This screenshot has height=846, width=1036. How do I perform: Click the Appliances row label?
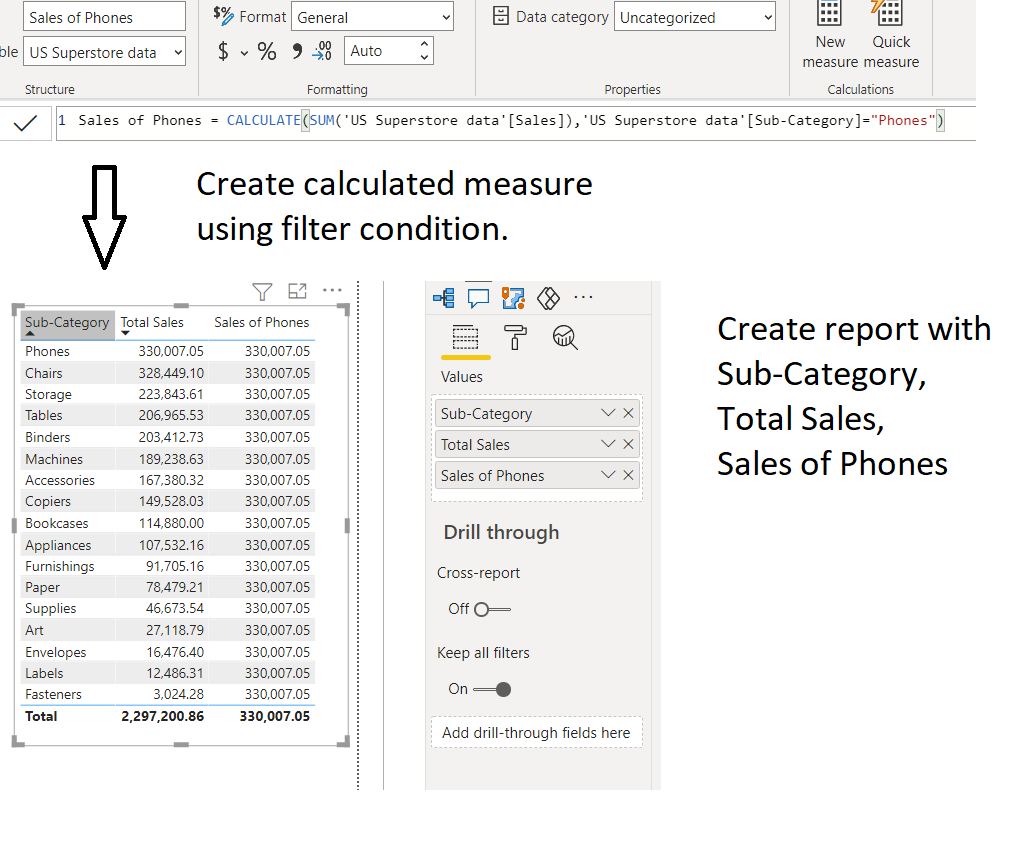[58, 545]
